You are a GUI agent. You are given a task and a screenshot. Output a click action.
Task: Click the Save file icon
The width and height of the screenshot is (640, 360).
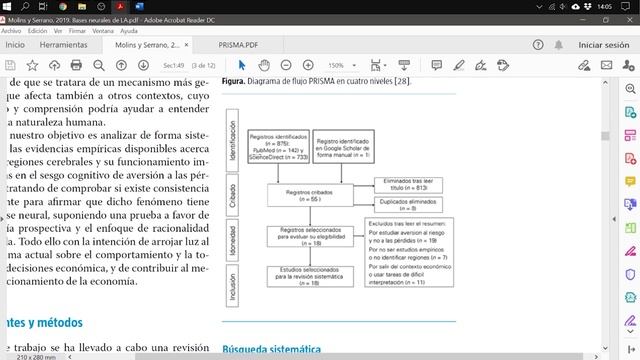tap(10, 65)
